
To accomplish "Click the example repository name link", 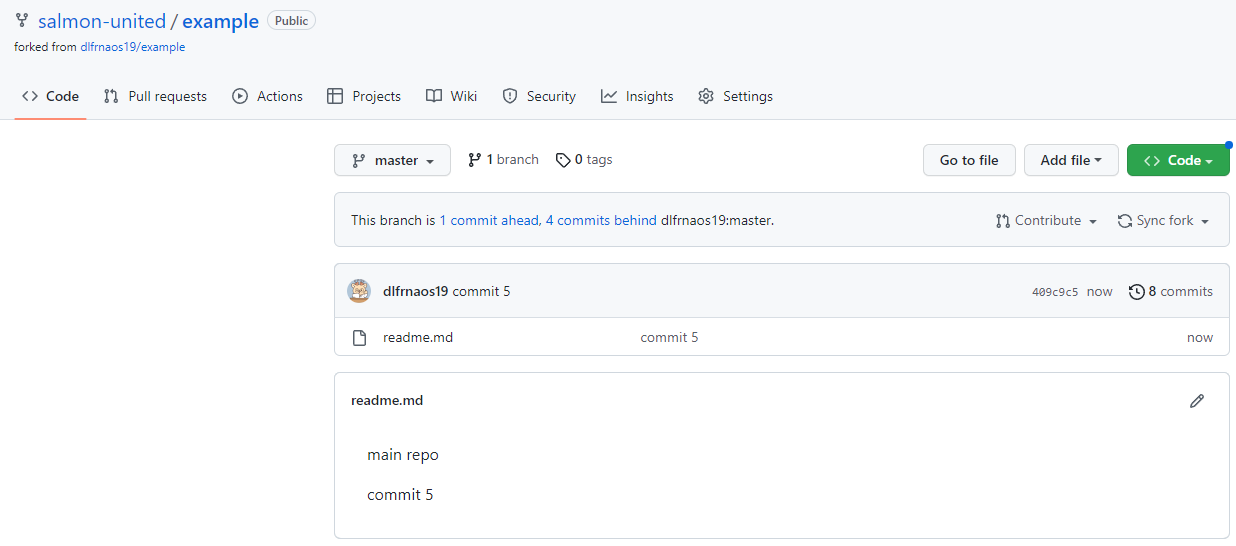I will pos(220,21).
